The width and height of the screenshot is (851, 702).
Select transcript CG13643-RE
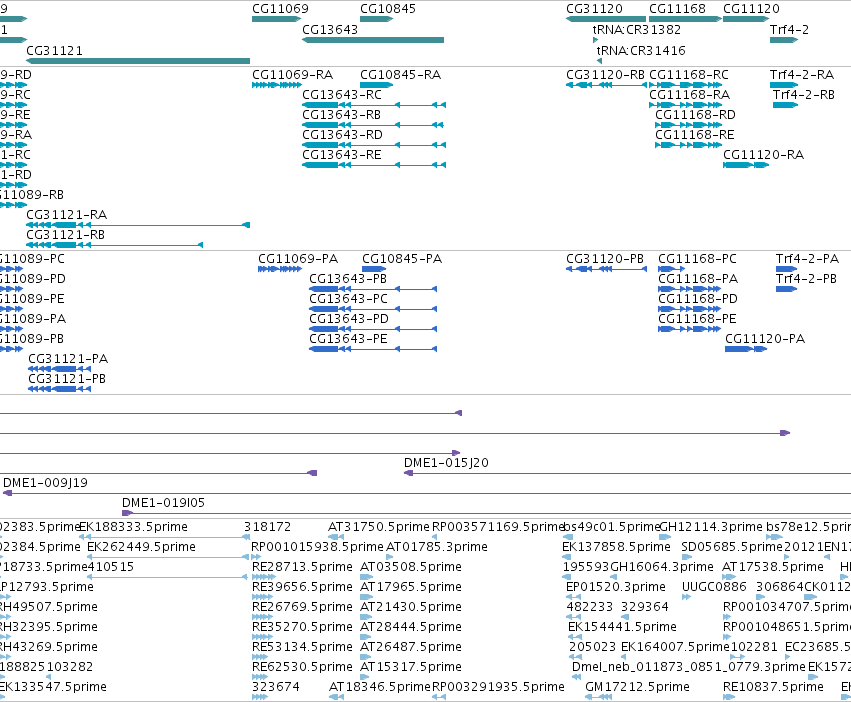342,155
